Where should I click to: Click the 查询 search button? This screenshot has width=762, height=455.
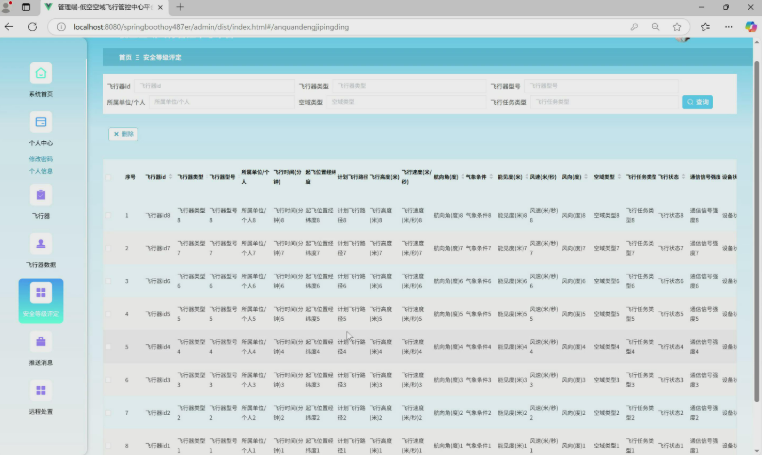pos(697,102)
